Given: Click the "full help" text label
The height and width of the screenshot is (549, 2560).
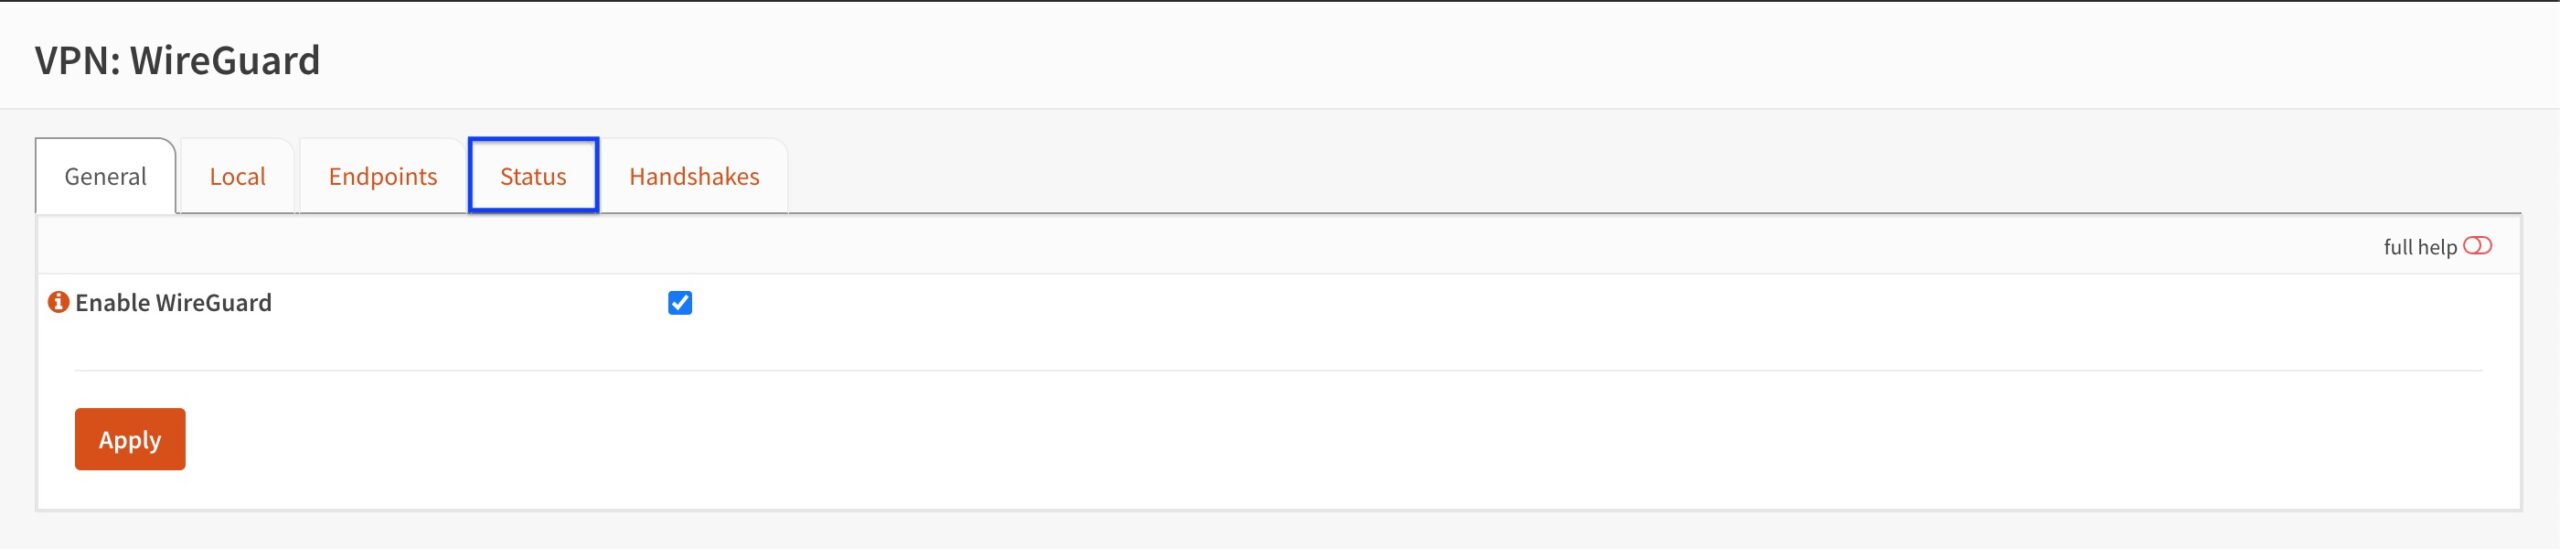Looking at the screenshot, I should [2420, 247].
